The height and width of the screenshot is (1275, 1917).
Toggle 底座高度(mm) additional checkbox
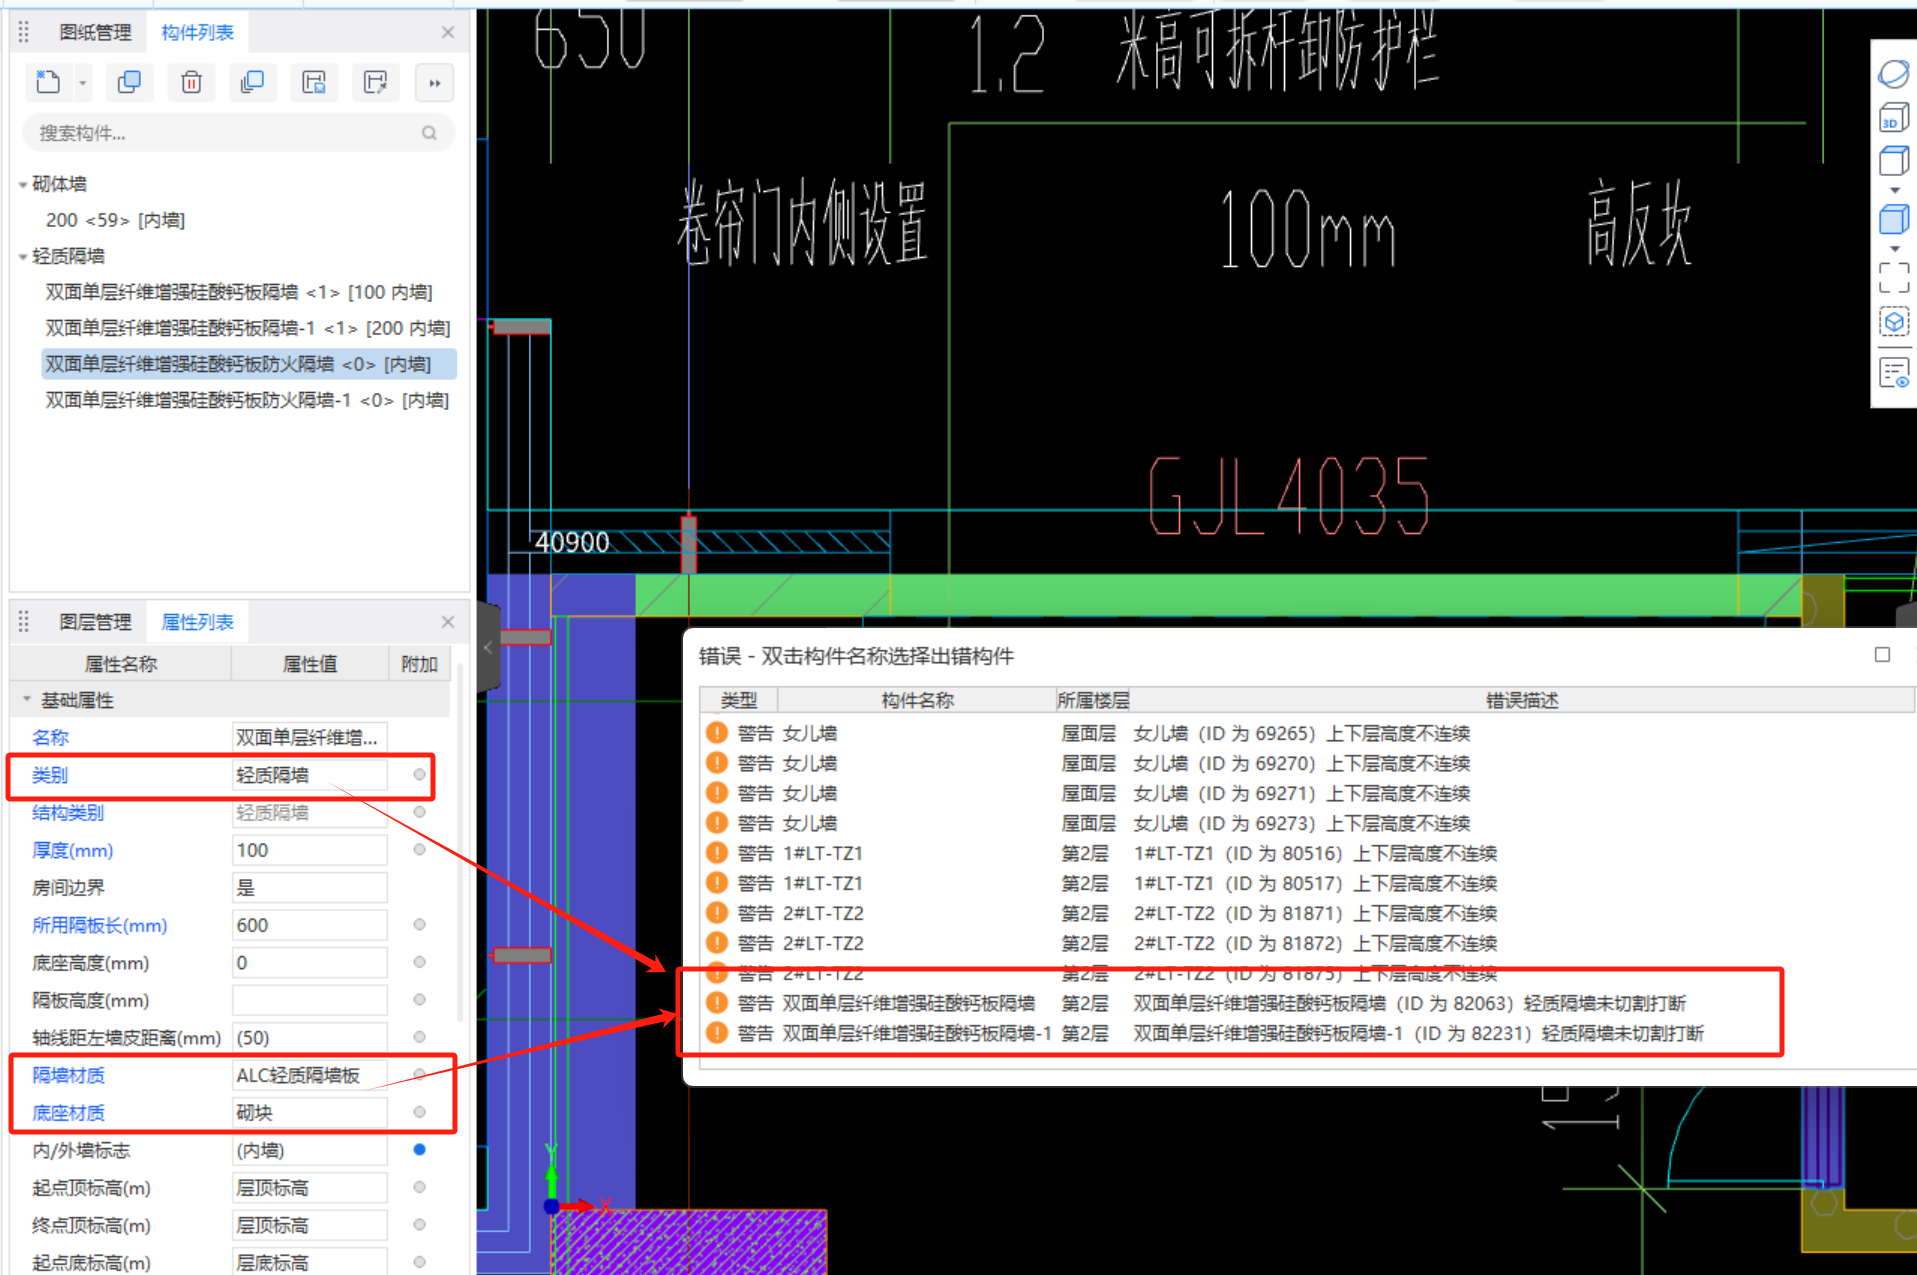(419, 961)
